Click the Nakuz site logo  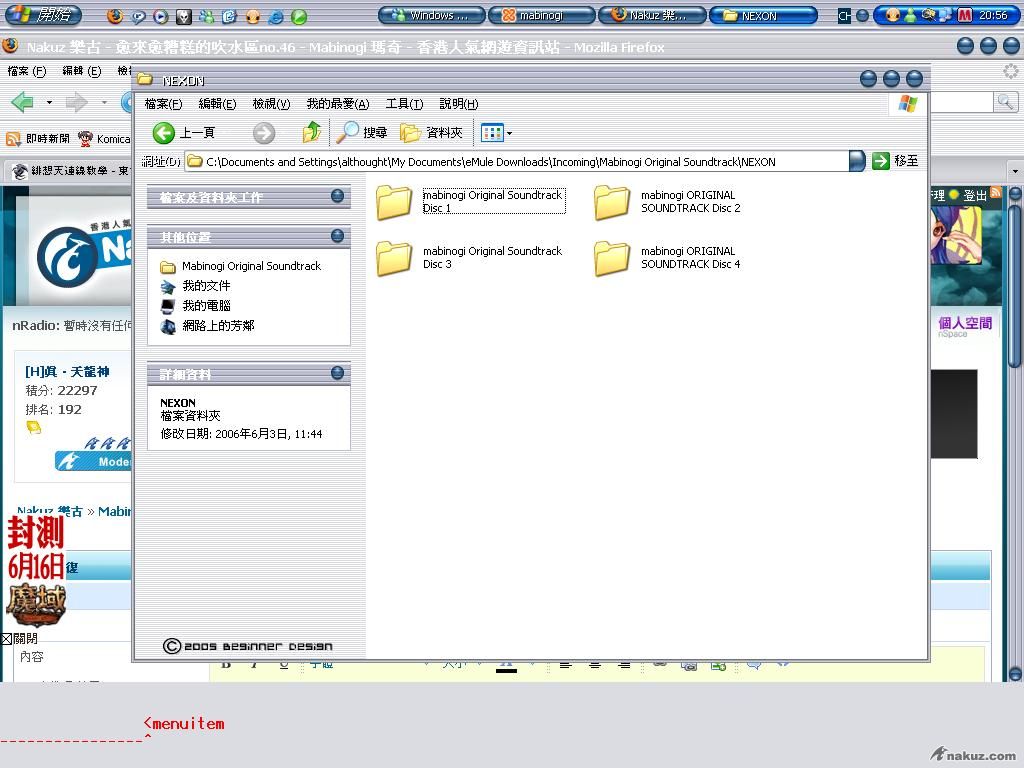tap(85, 255)
